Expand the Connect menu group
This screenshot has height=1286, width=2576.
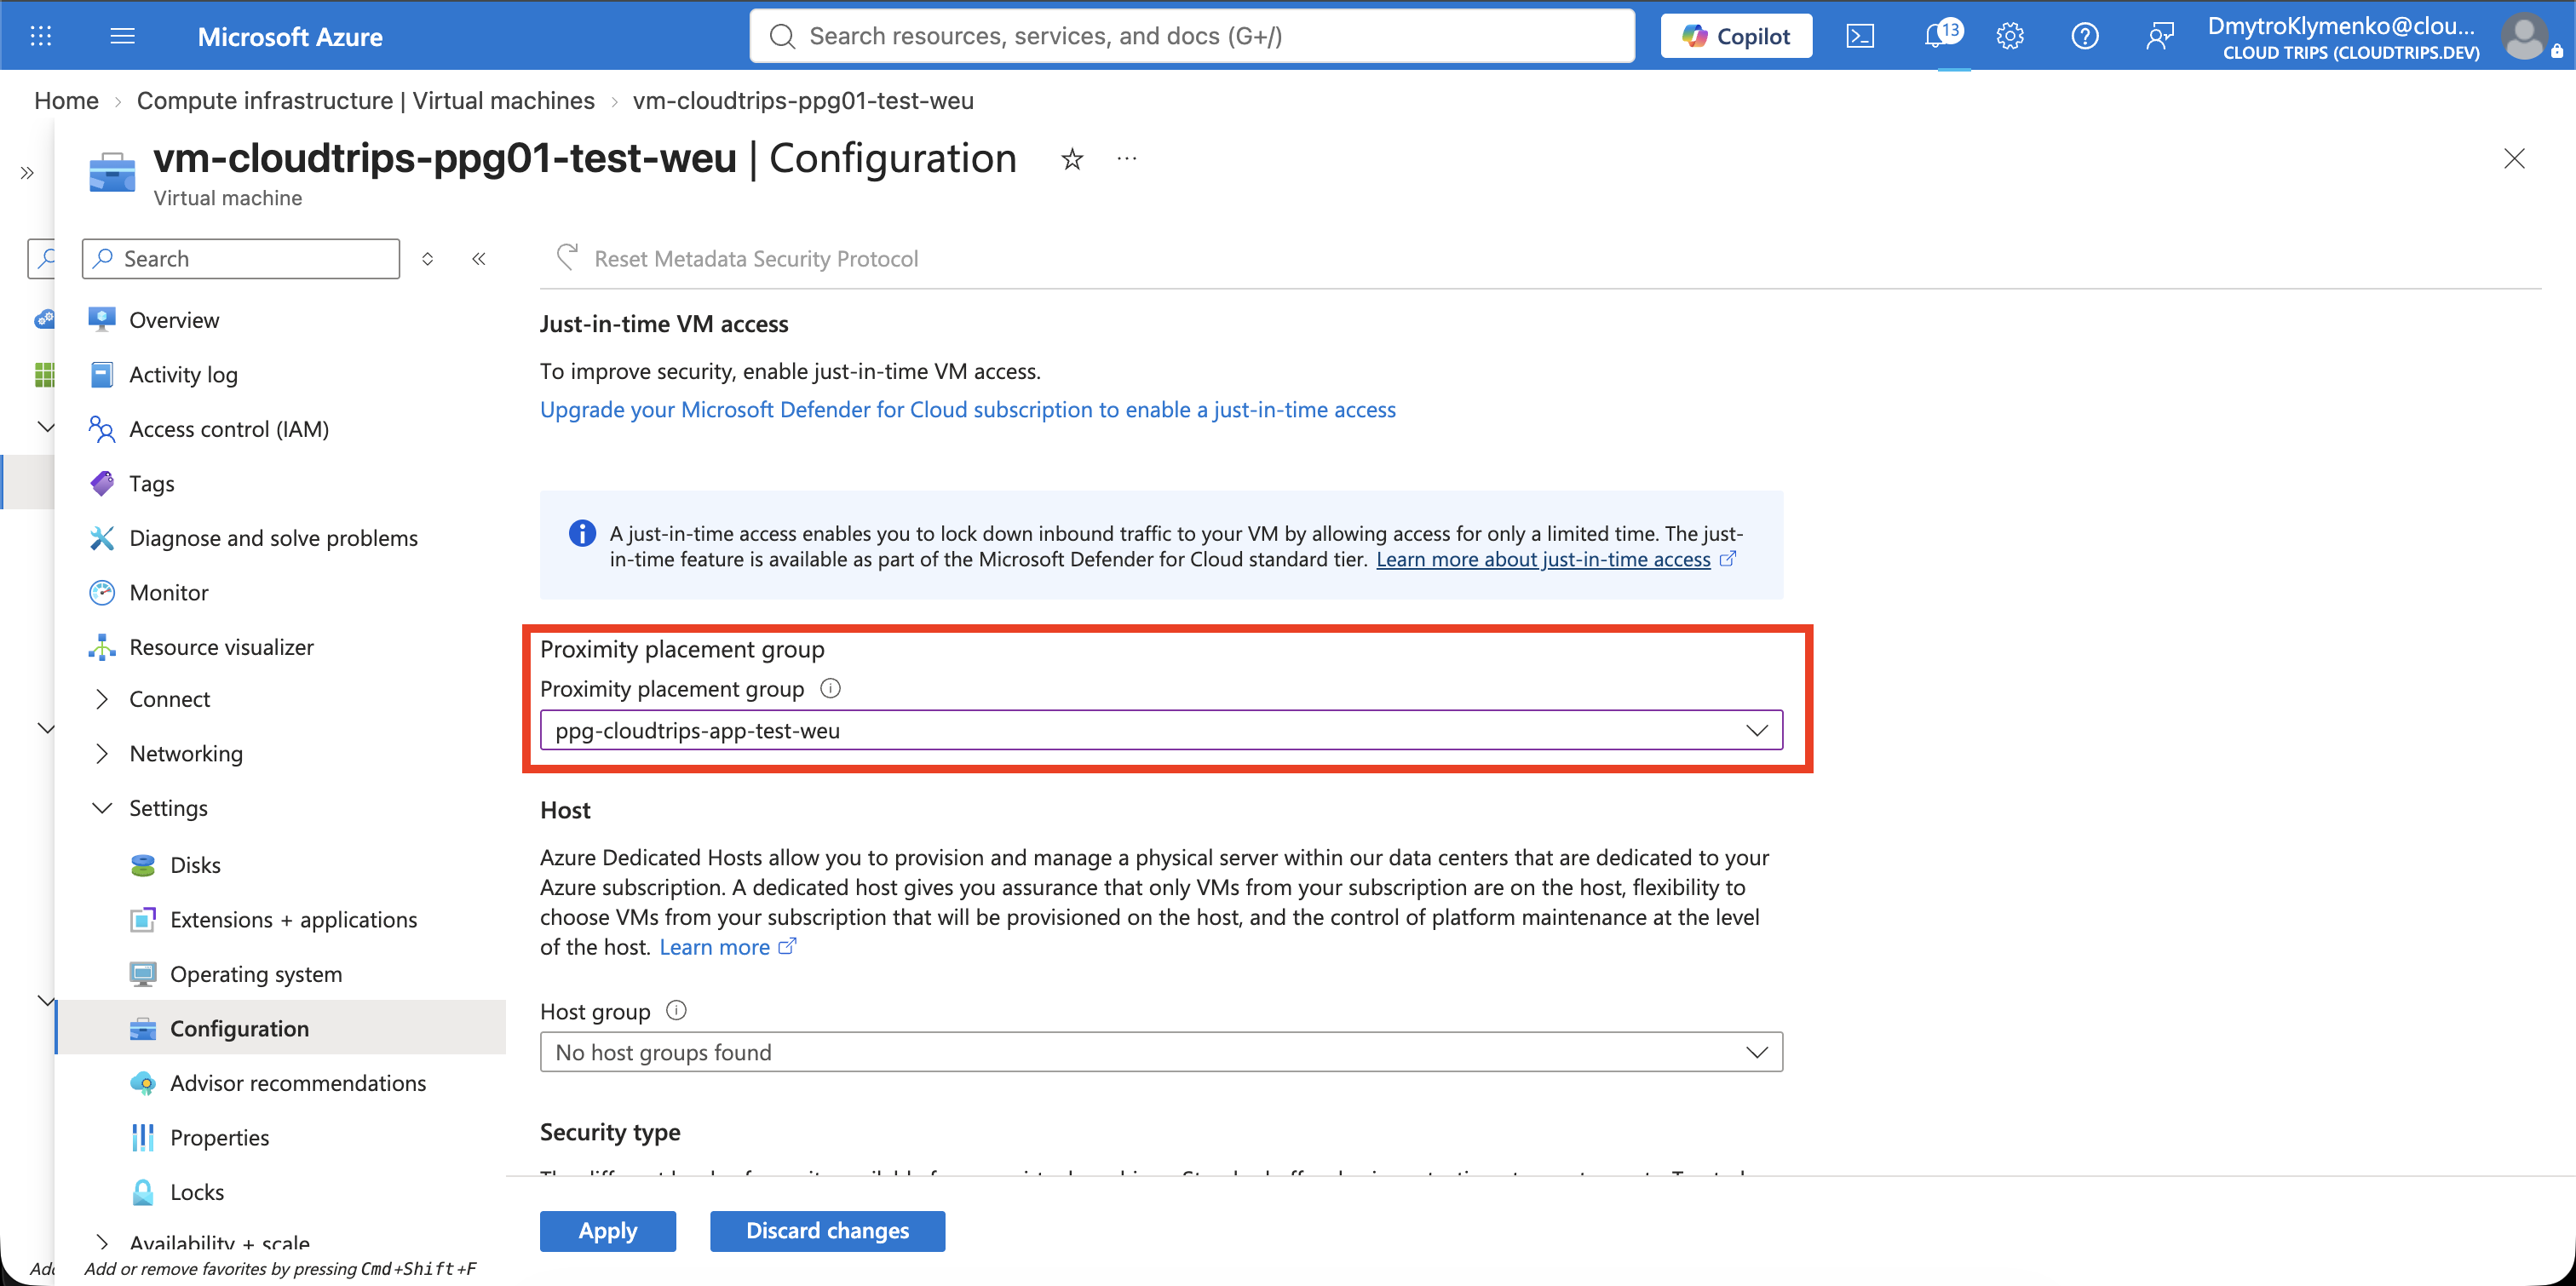point(101,699)
